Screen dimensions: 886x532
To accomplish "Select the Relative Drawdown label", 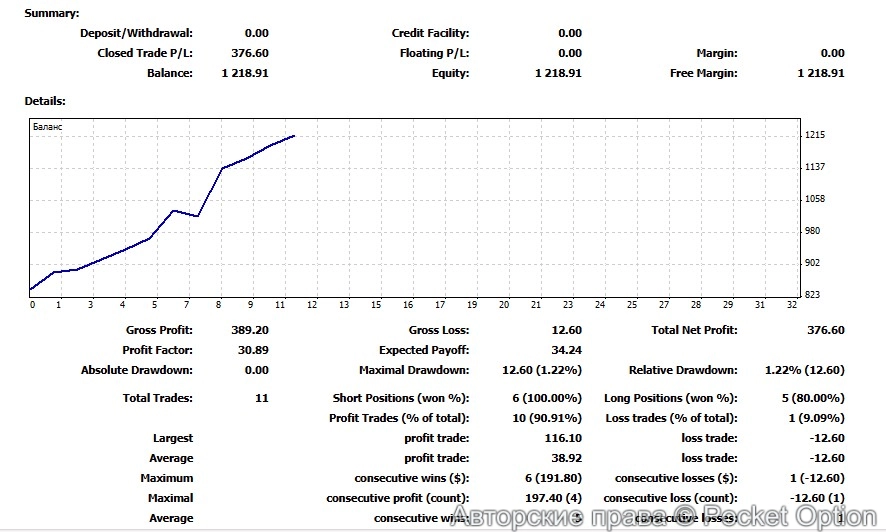I will coord(683,370).
